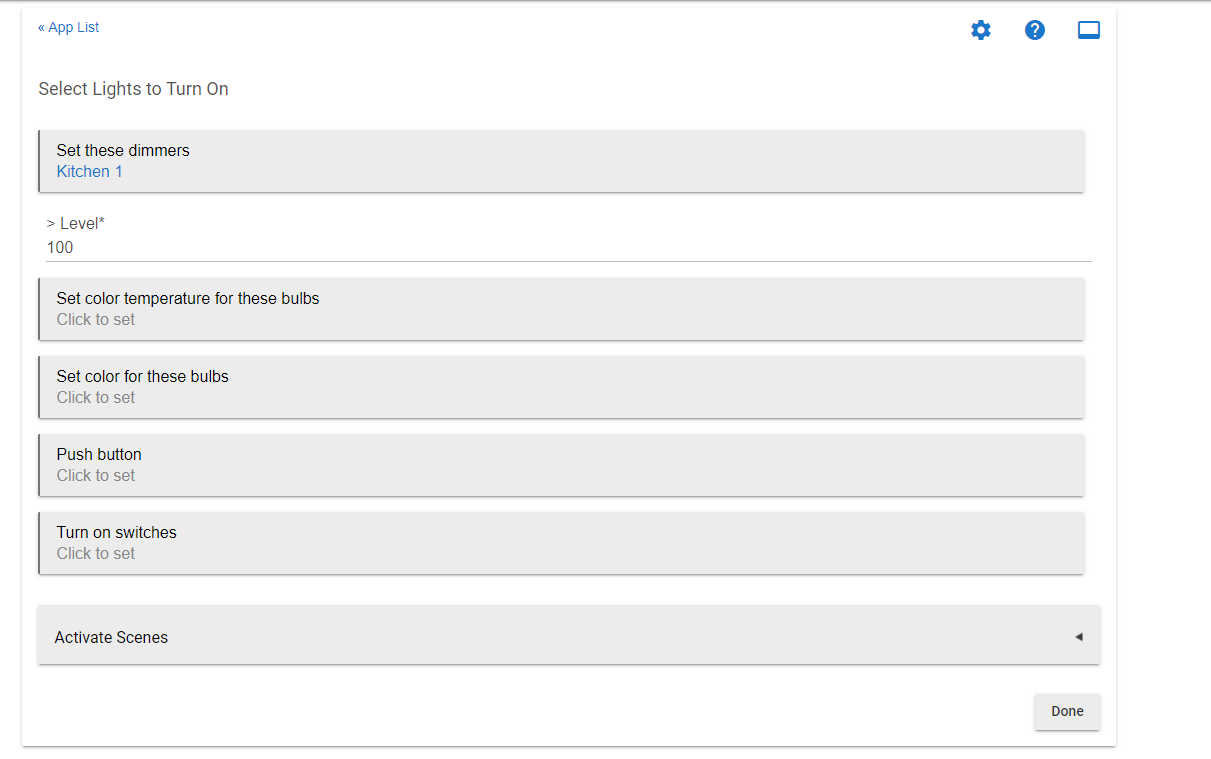Click the Kitchen 1 device name
1211x759 pixels.
coord(89,171)
